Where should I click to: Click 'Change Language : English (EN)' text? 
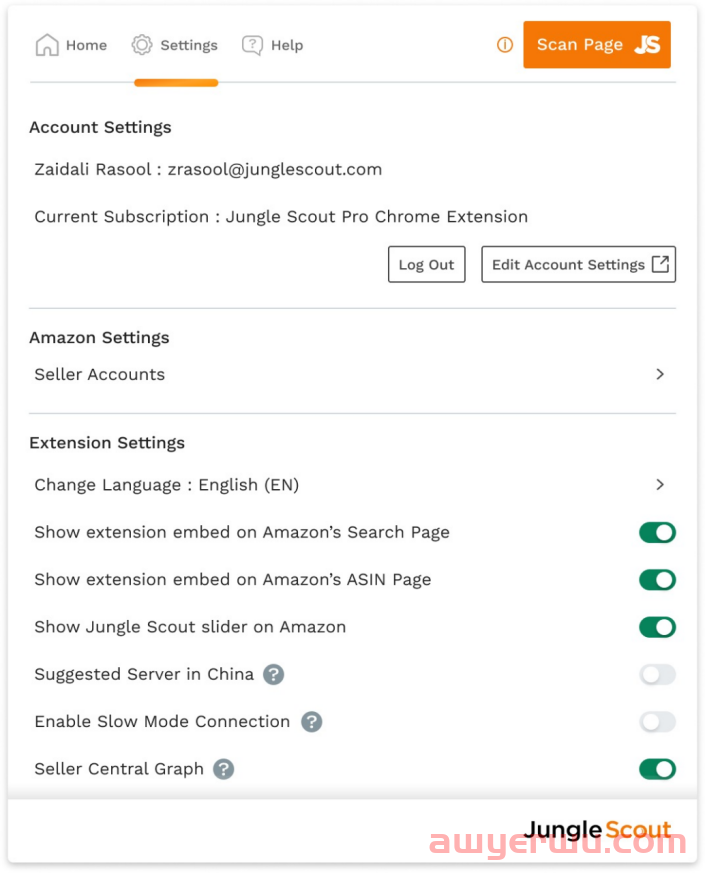pyautogui.click(x=167, y=485)
